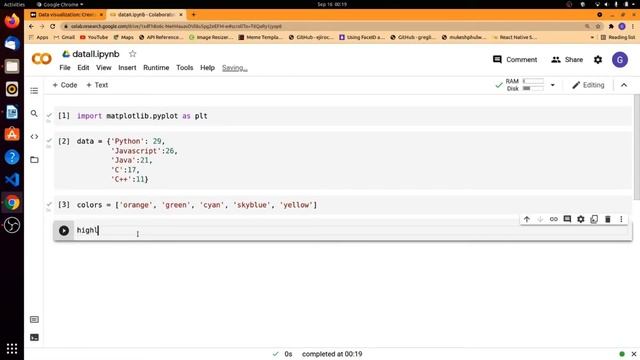Open more cell actions menu

[x=621, y=219]
